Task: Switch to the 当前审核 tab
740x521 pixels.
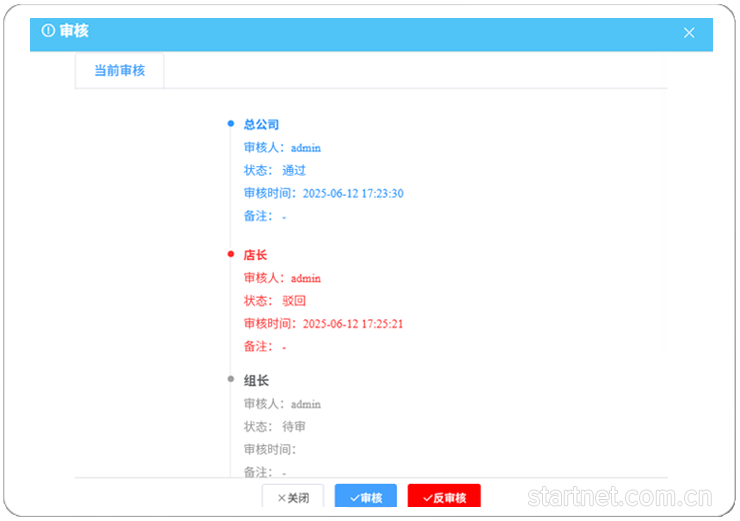Action: 119,70
